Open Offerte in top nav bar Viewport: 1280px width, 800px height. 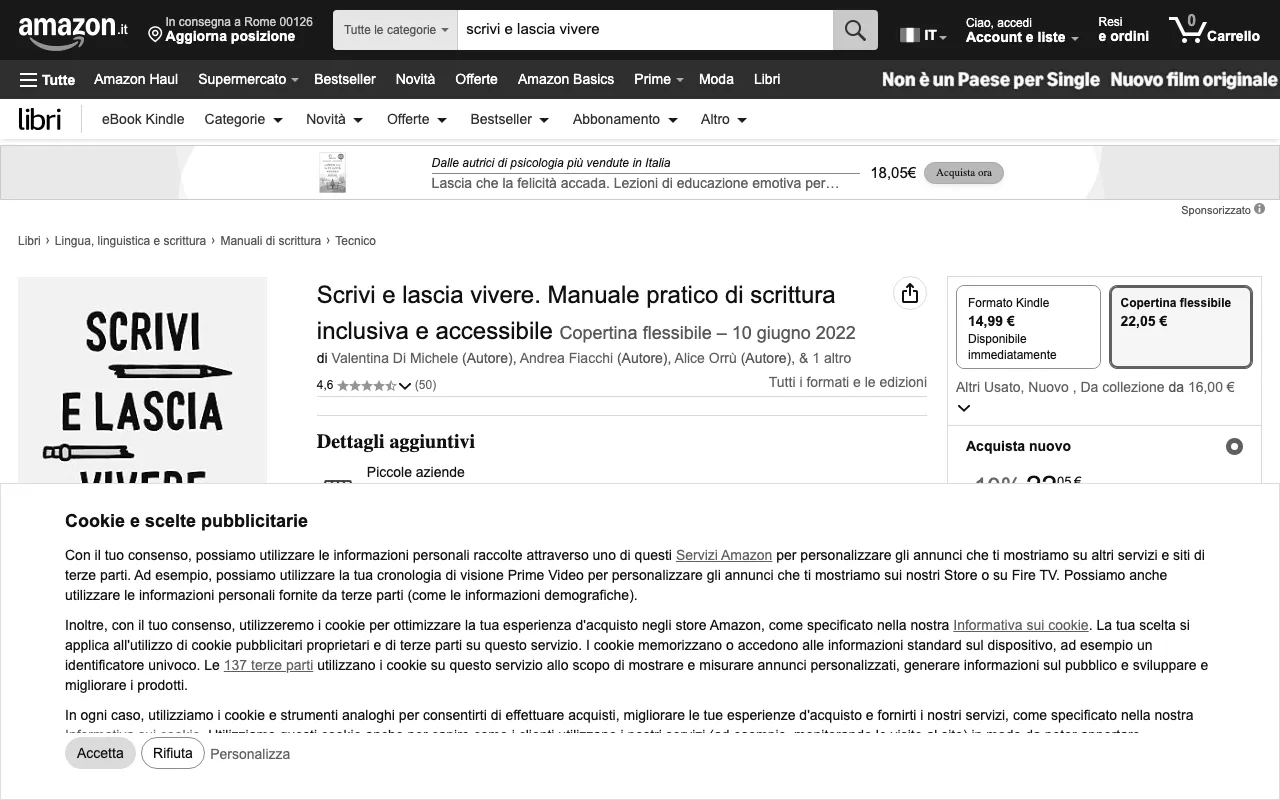click(476, 79)
